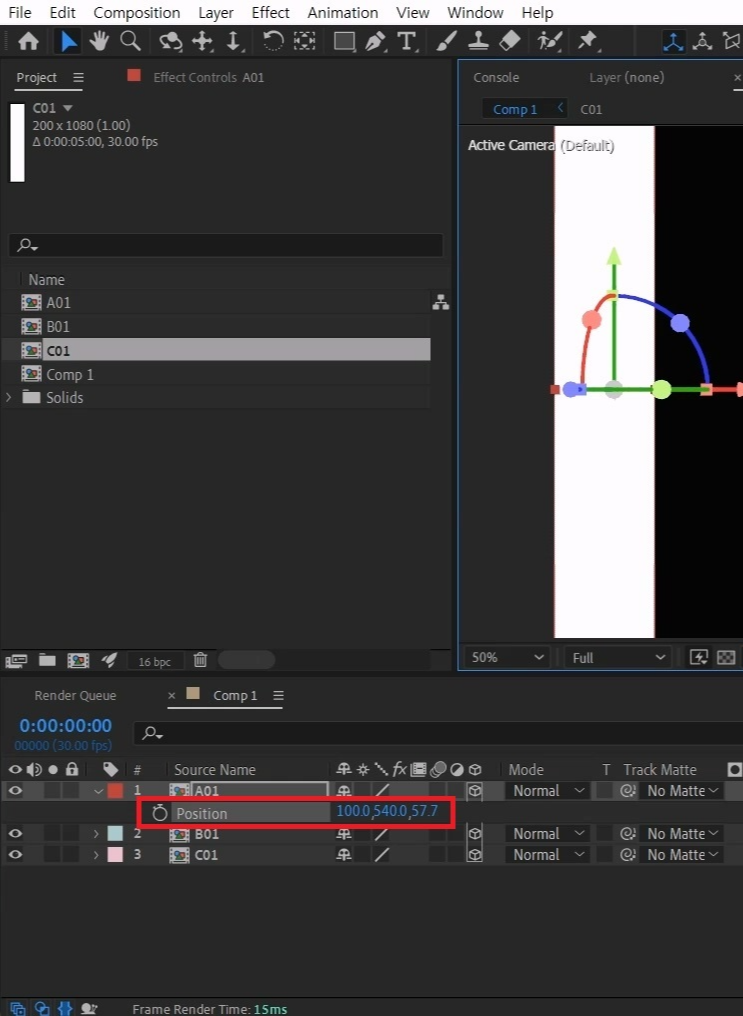Enable Local Axis mode

point(674,41)
